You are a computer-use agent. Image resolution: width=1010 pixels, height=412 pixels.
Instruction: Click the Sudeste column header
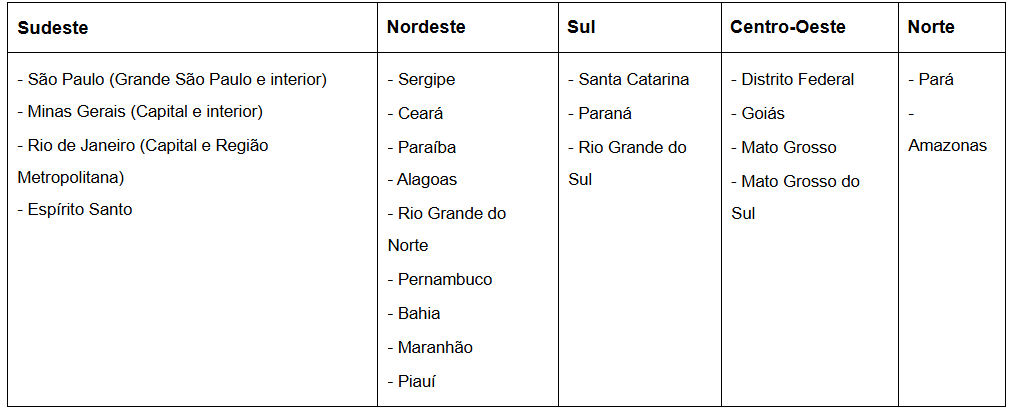(53, 28)
